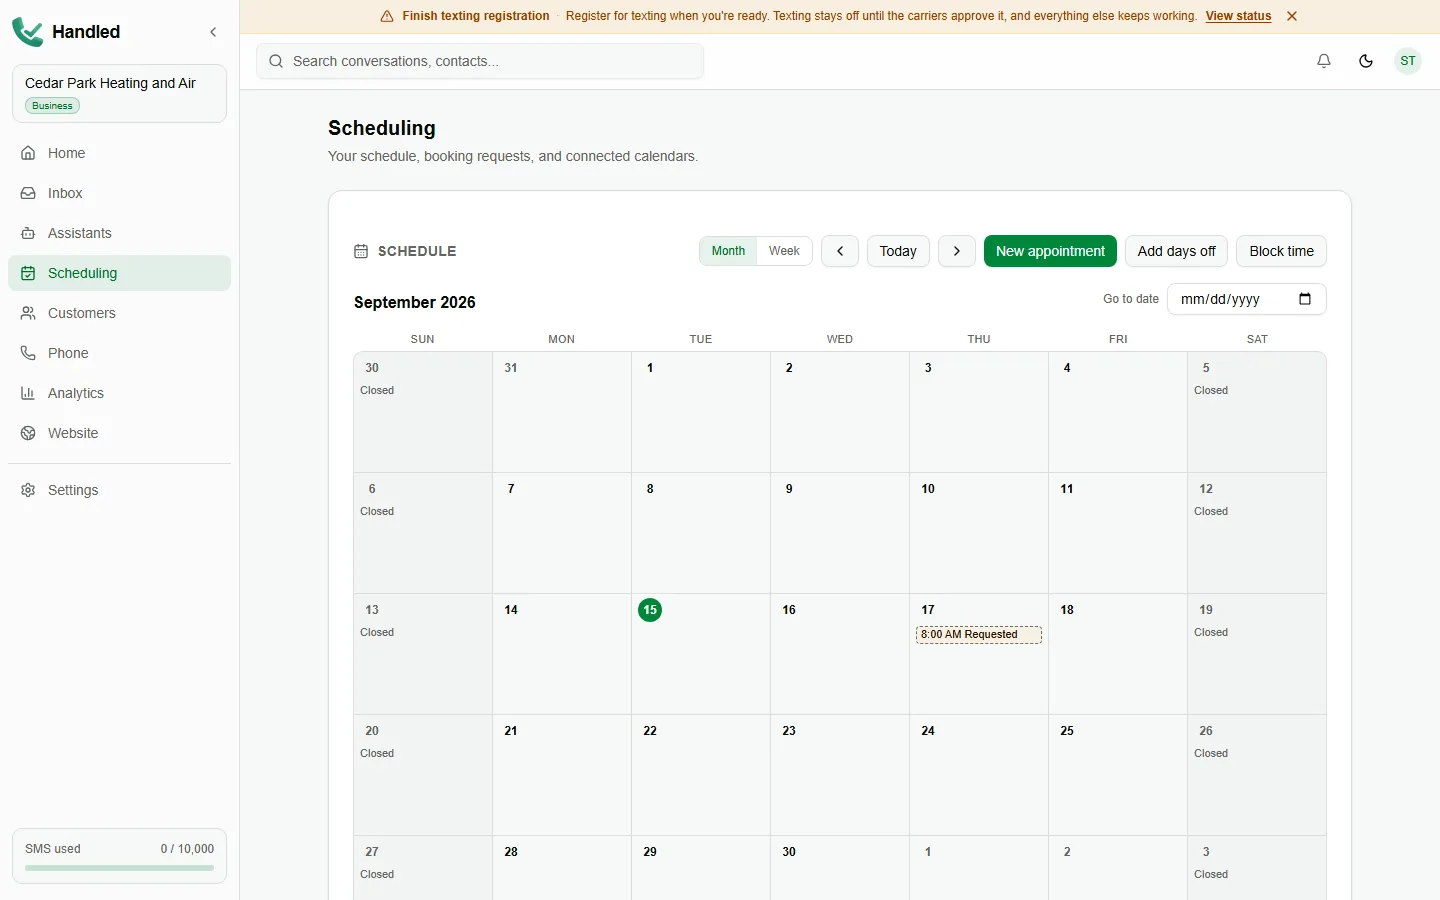Open the Website section
1440x900 pixels.
pyautogui.click(x=119, y=433)
